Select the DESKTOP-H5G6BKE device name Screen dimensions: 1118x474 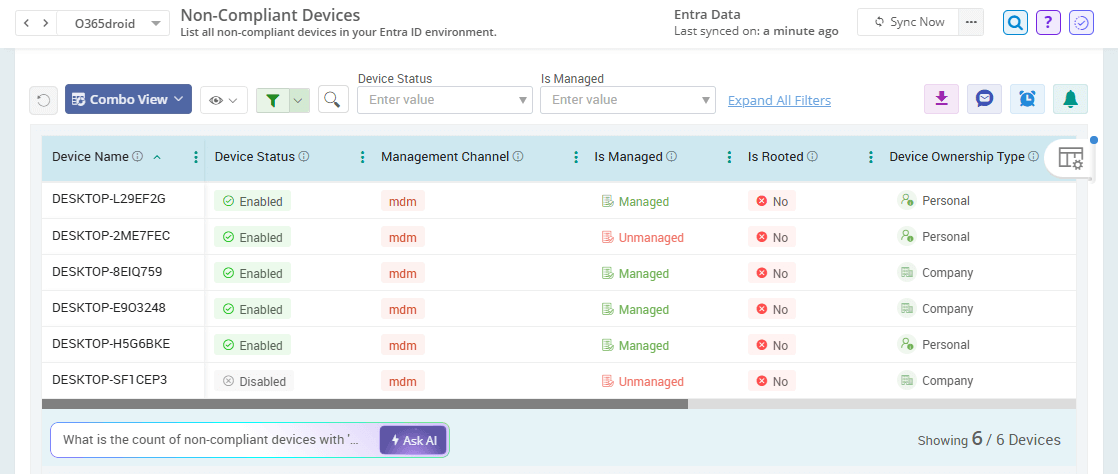click(x=111, y=344)
